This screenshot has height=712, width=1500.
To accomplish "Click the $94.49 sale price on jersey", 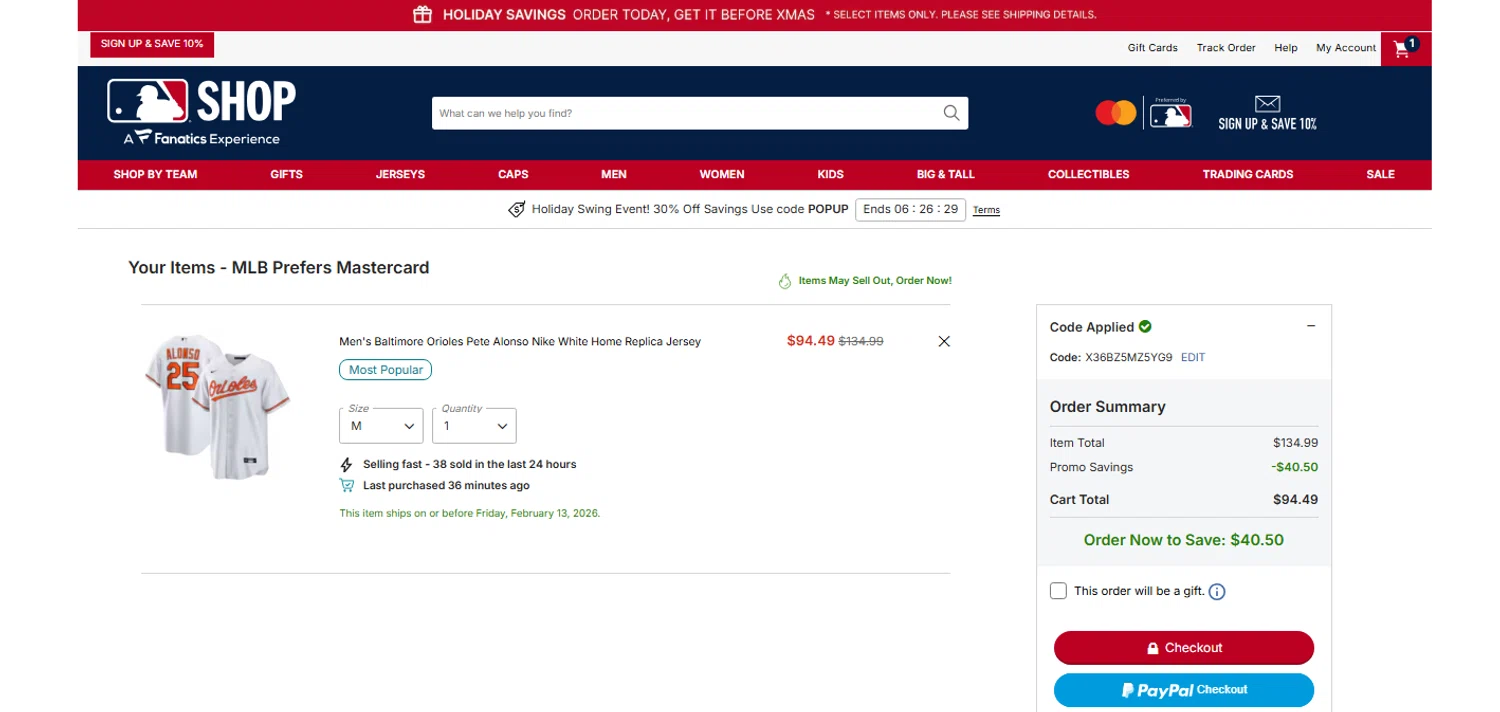I will (811, 341).
